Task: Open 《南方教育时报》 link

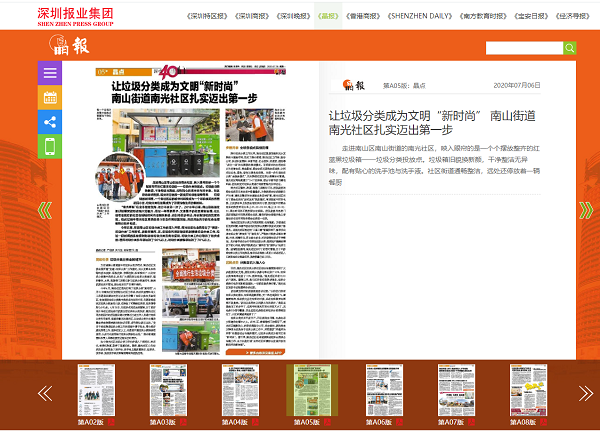Action: (x=487, y=16)
